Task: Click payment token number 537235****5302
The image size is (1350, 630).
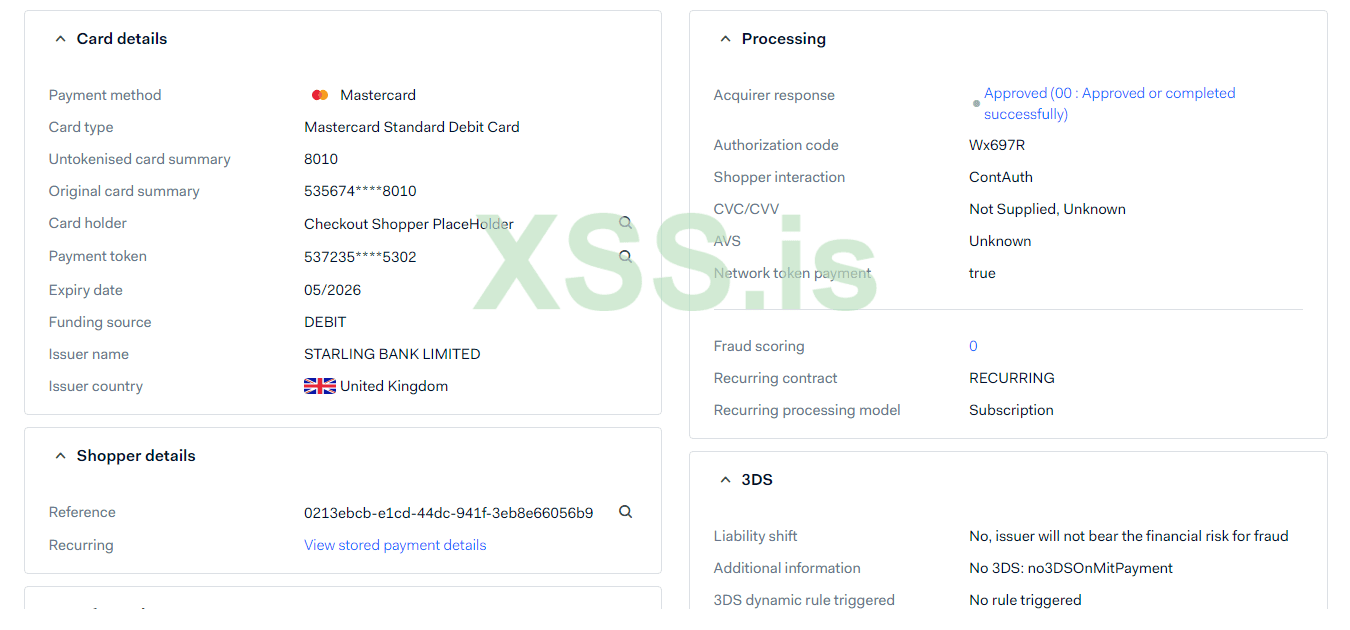Action: pos(360,257)
